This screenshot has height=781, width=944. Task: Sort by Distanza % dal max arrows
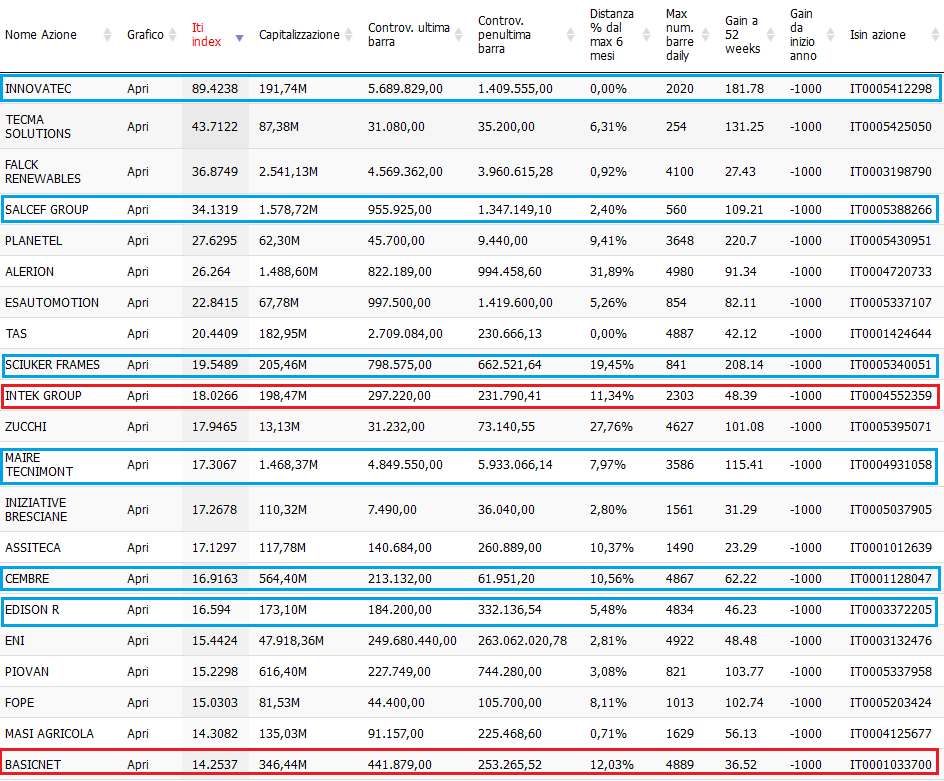tap(647, 35)
